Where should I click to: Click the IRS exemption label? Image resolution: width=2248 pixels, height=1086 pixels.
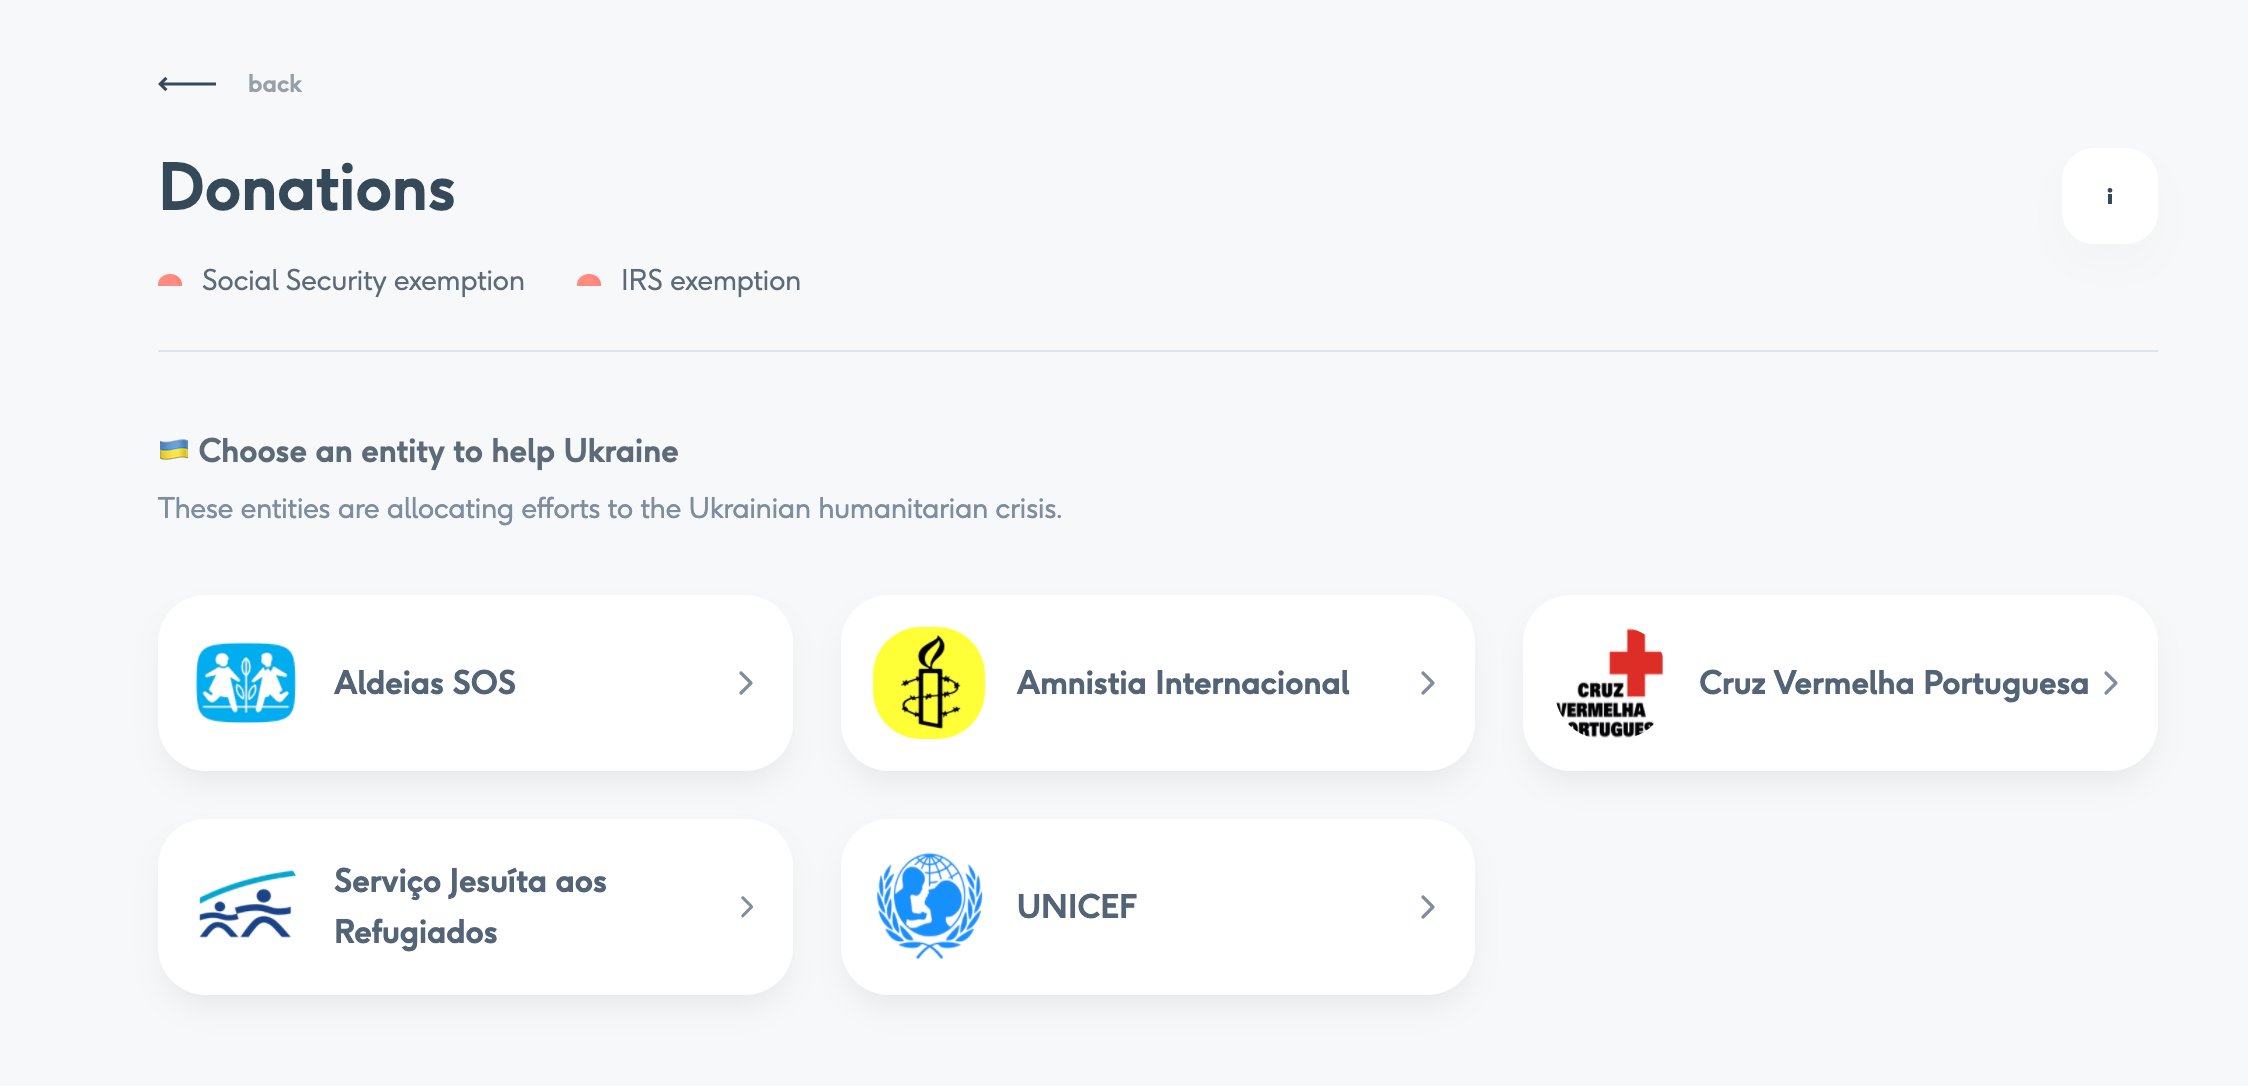[710, 281]
